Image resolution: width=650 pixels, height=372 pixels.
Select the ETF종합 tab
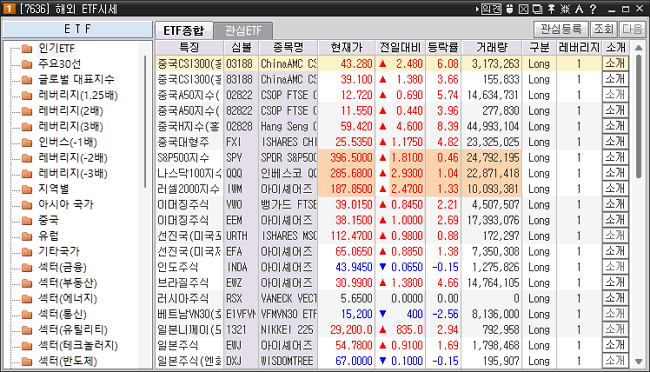point(184,31)
